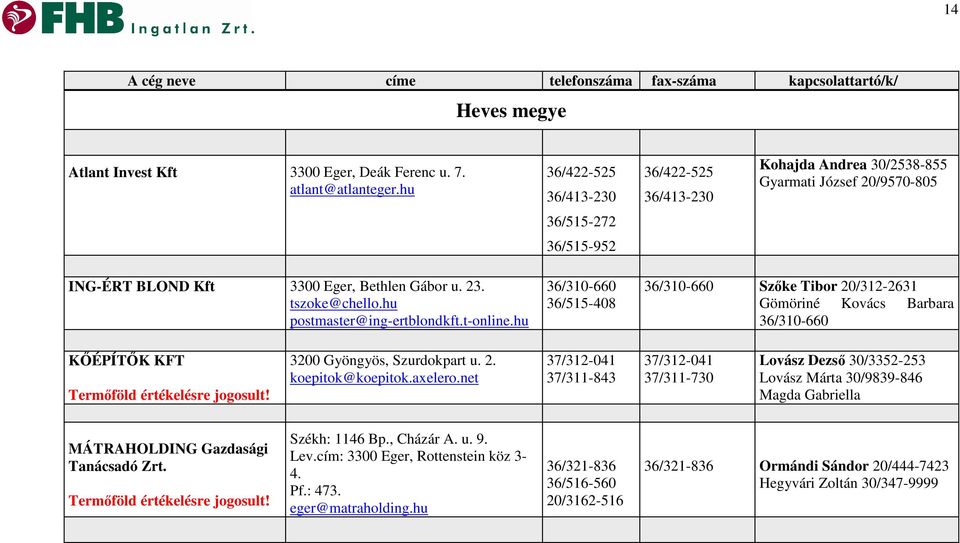Click Mátraholding phone 20/3162-516
This screenshot has width=960, height=543.
pos(585,500)
